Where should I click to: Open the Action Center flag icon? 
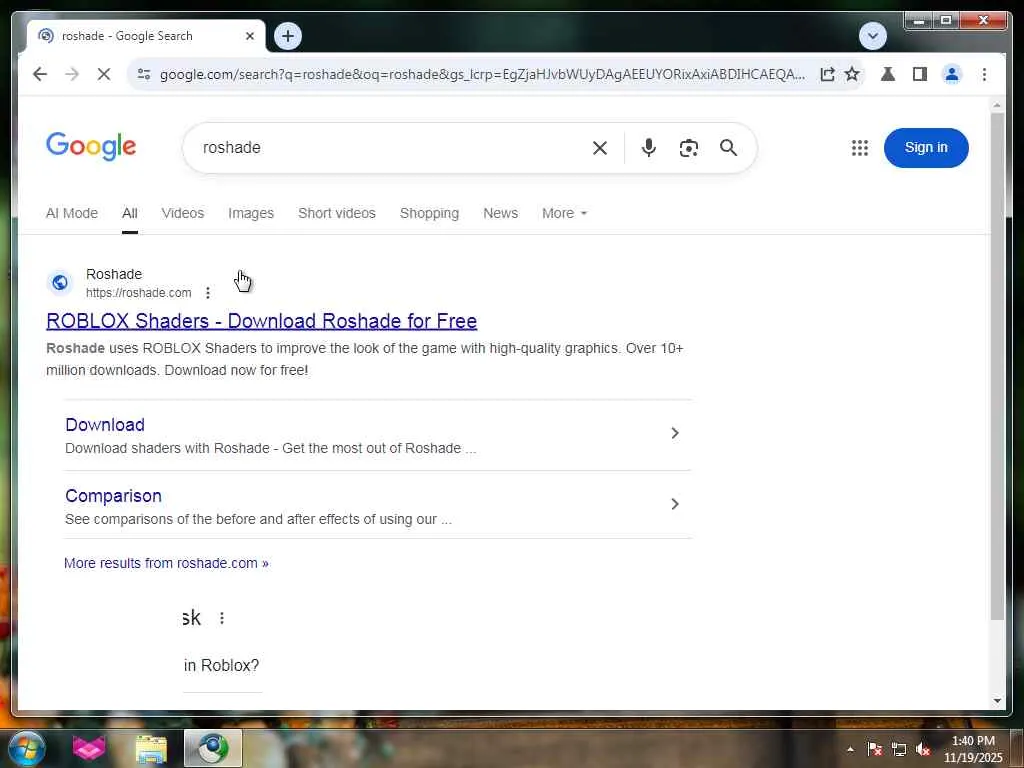coord(874,749)
